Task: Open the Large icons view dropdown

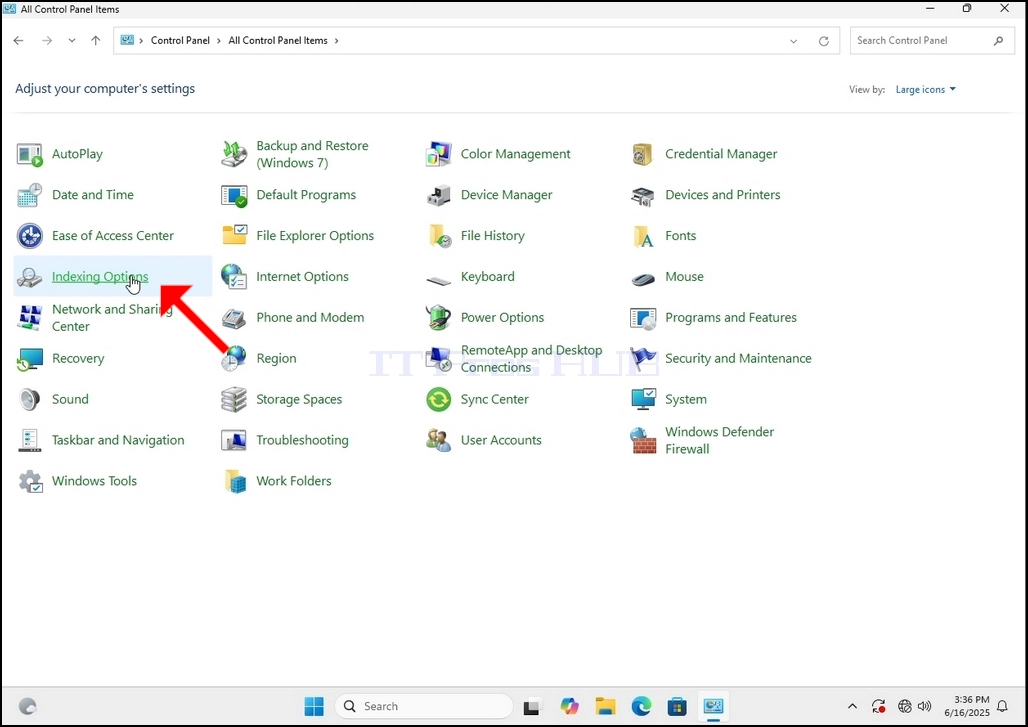Action: tap(925, 89)
